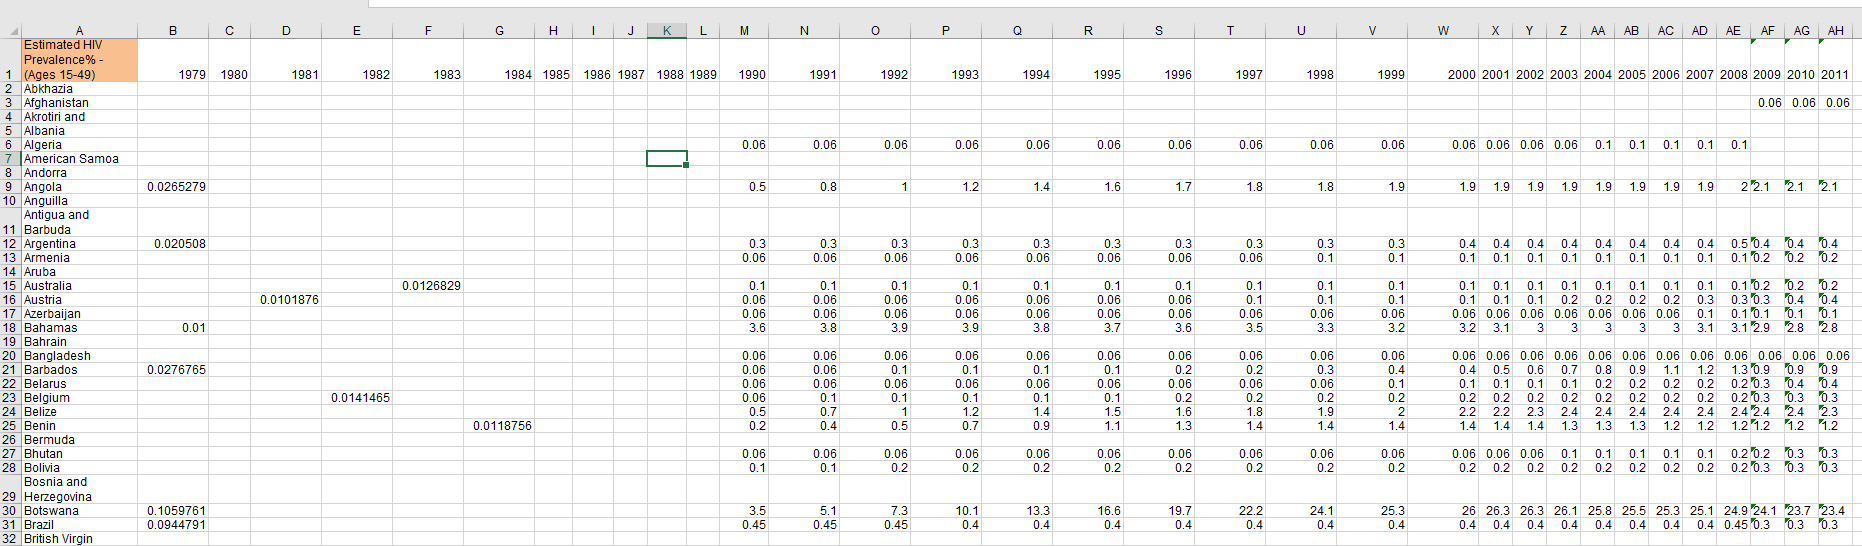Click Brazil 1990 value 0.45
Screen dimensions: 1862x546
(x=744, y=525)
